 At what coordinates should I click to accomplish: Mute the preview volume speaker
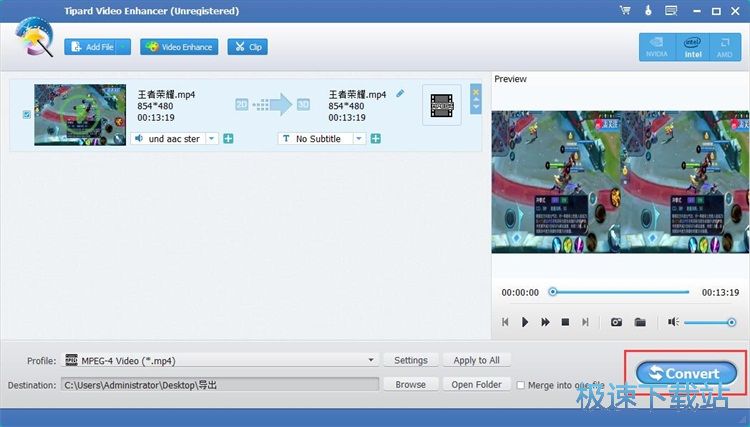point(673,322)
